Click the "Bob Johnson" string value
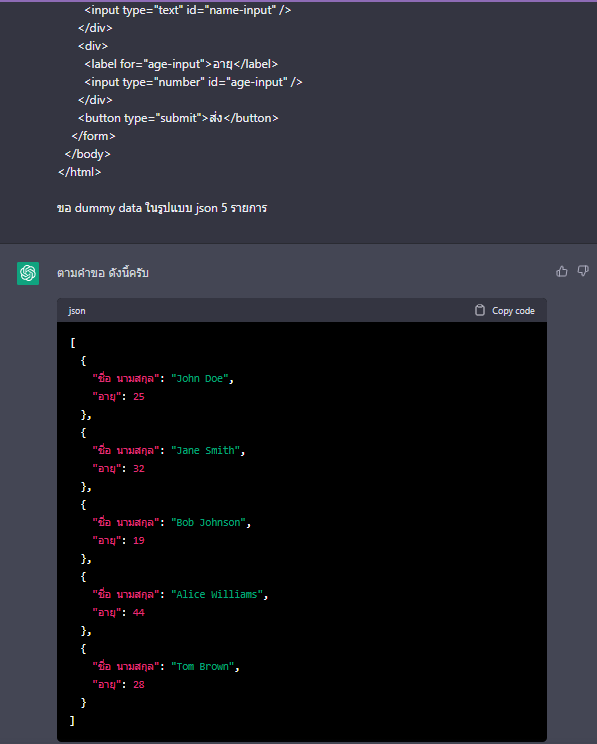This screenshot has height=744, width=597. click(x=208, y=522)
